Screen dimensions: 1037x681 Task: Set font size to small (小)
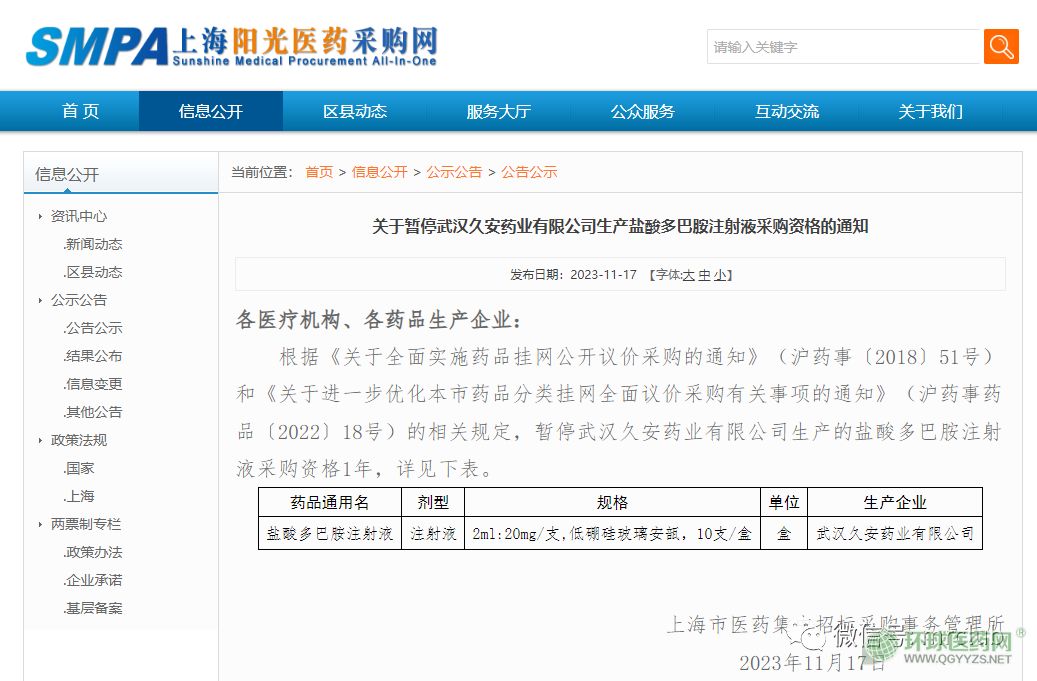click(x=720, y=275)
